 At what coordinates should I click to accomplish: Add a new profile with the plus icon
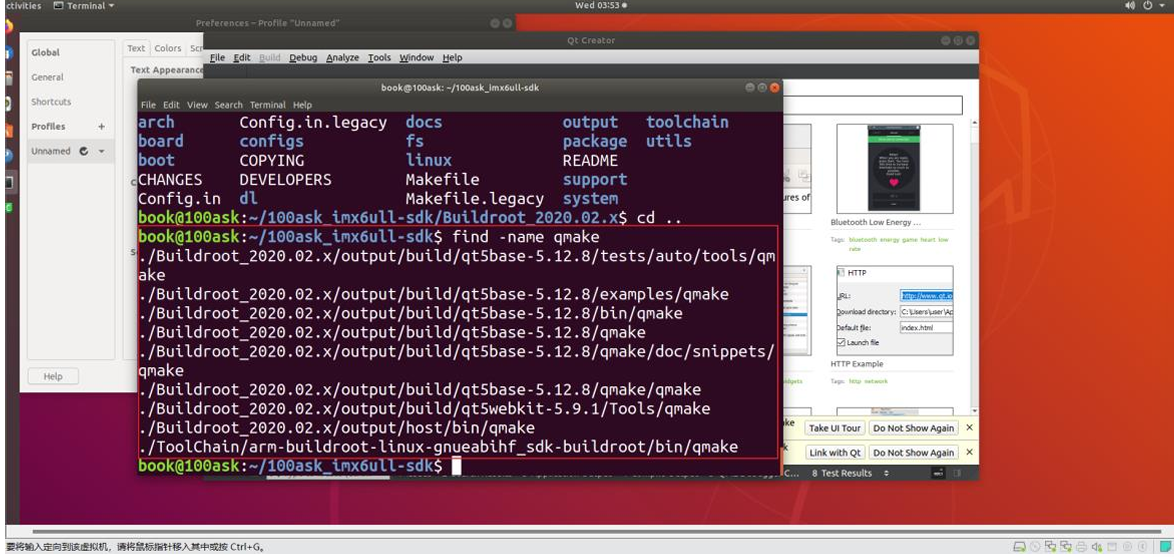[101, 127]
